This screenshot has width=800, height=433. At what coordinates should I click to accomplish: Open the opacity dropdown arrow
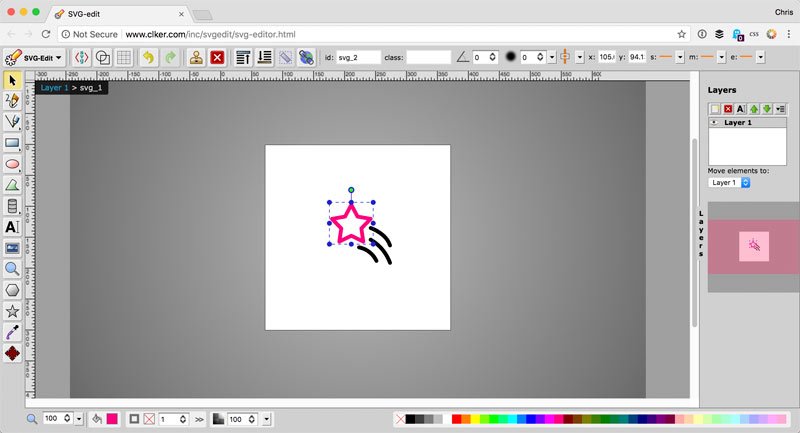point(266,419)
